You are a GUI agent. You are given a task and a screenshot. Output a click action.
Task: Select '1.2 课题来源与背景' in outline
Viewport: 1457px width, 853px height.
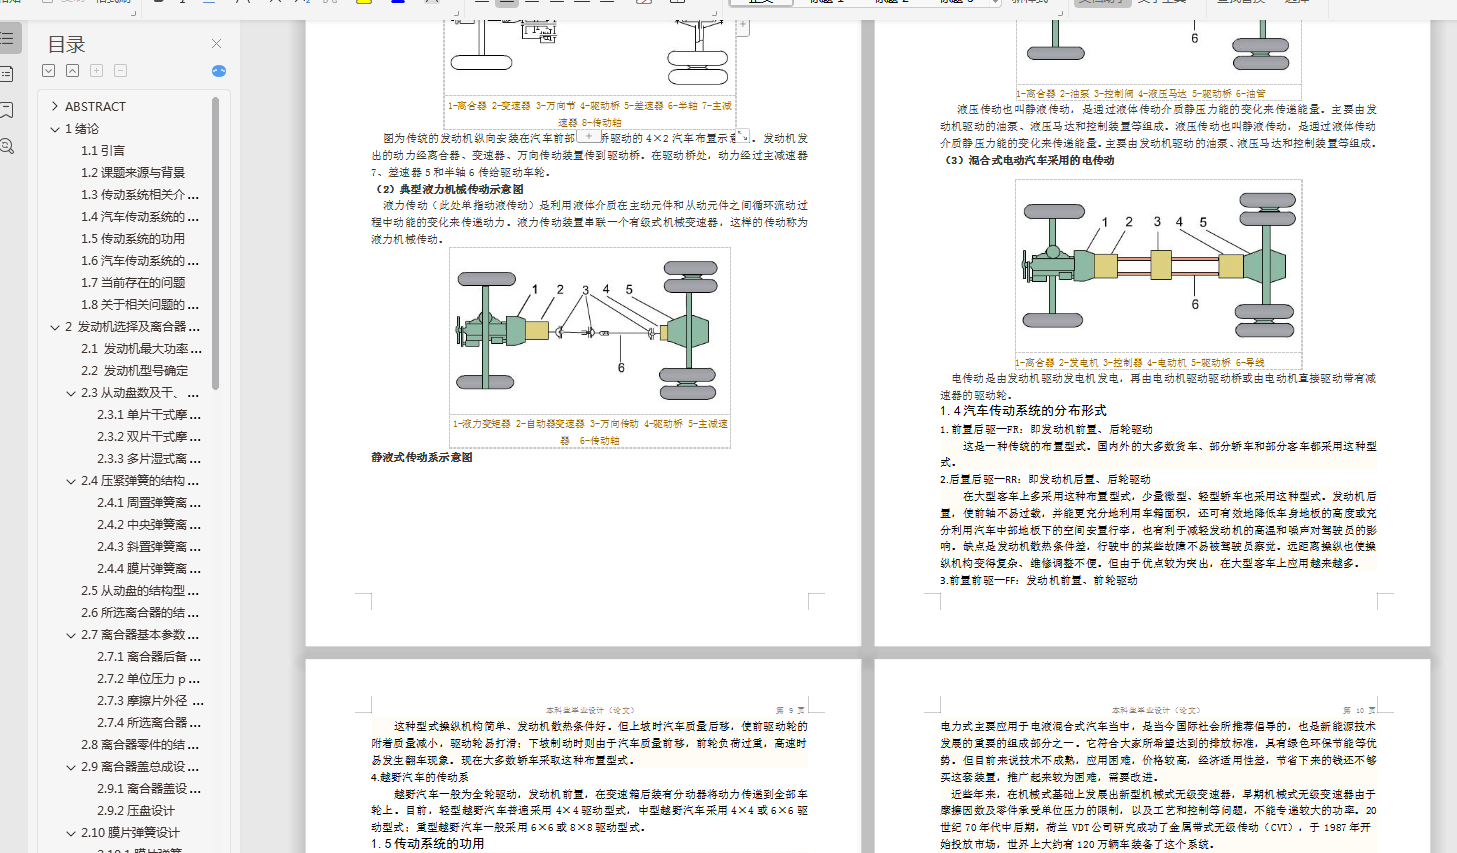point(133,173)
